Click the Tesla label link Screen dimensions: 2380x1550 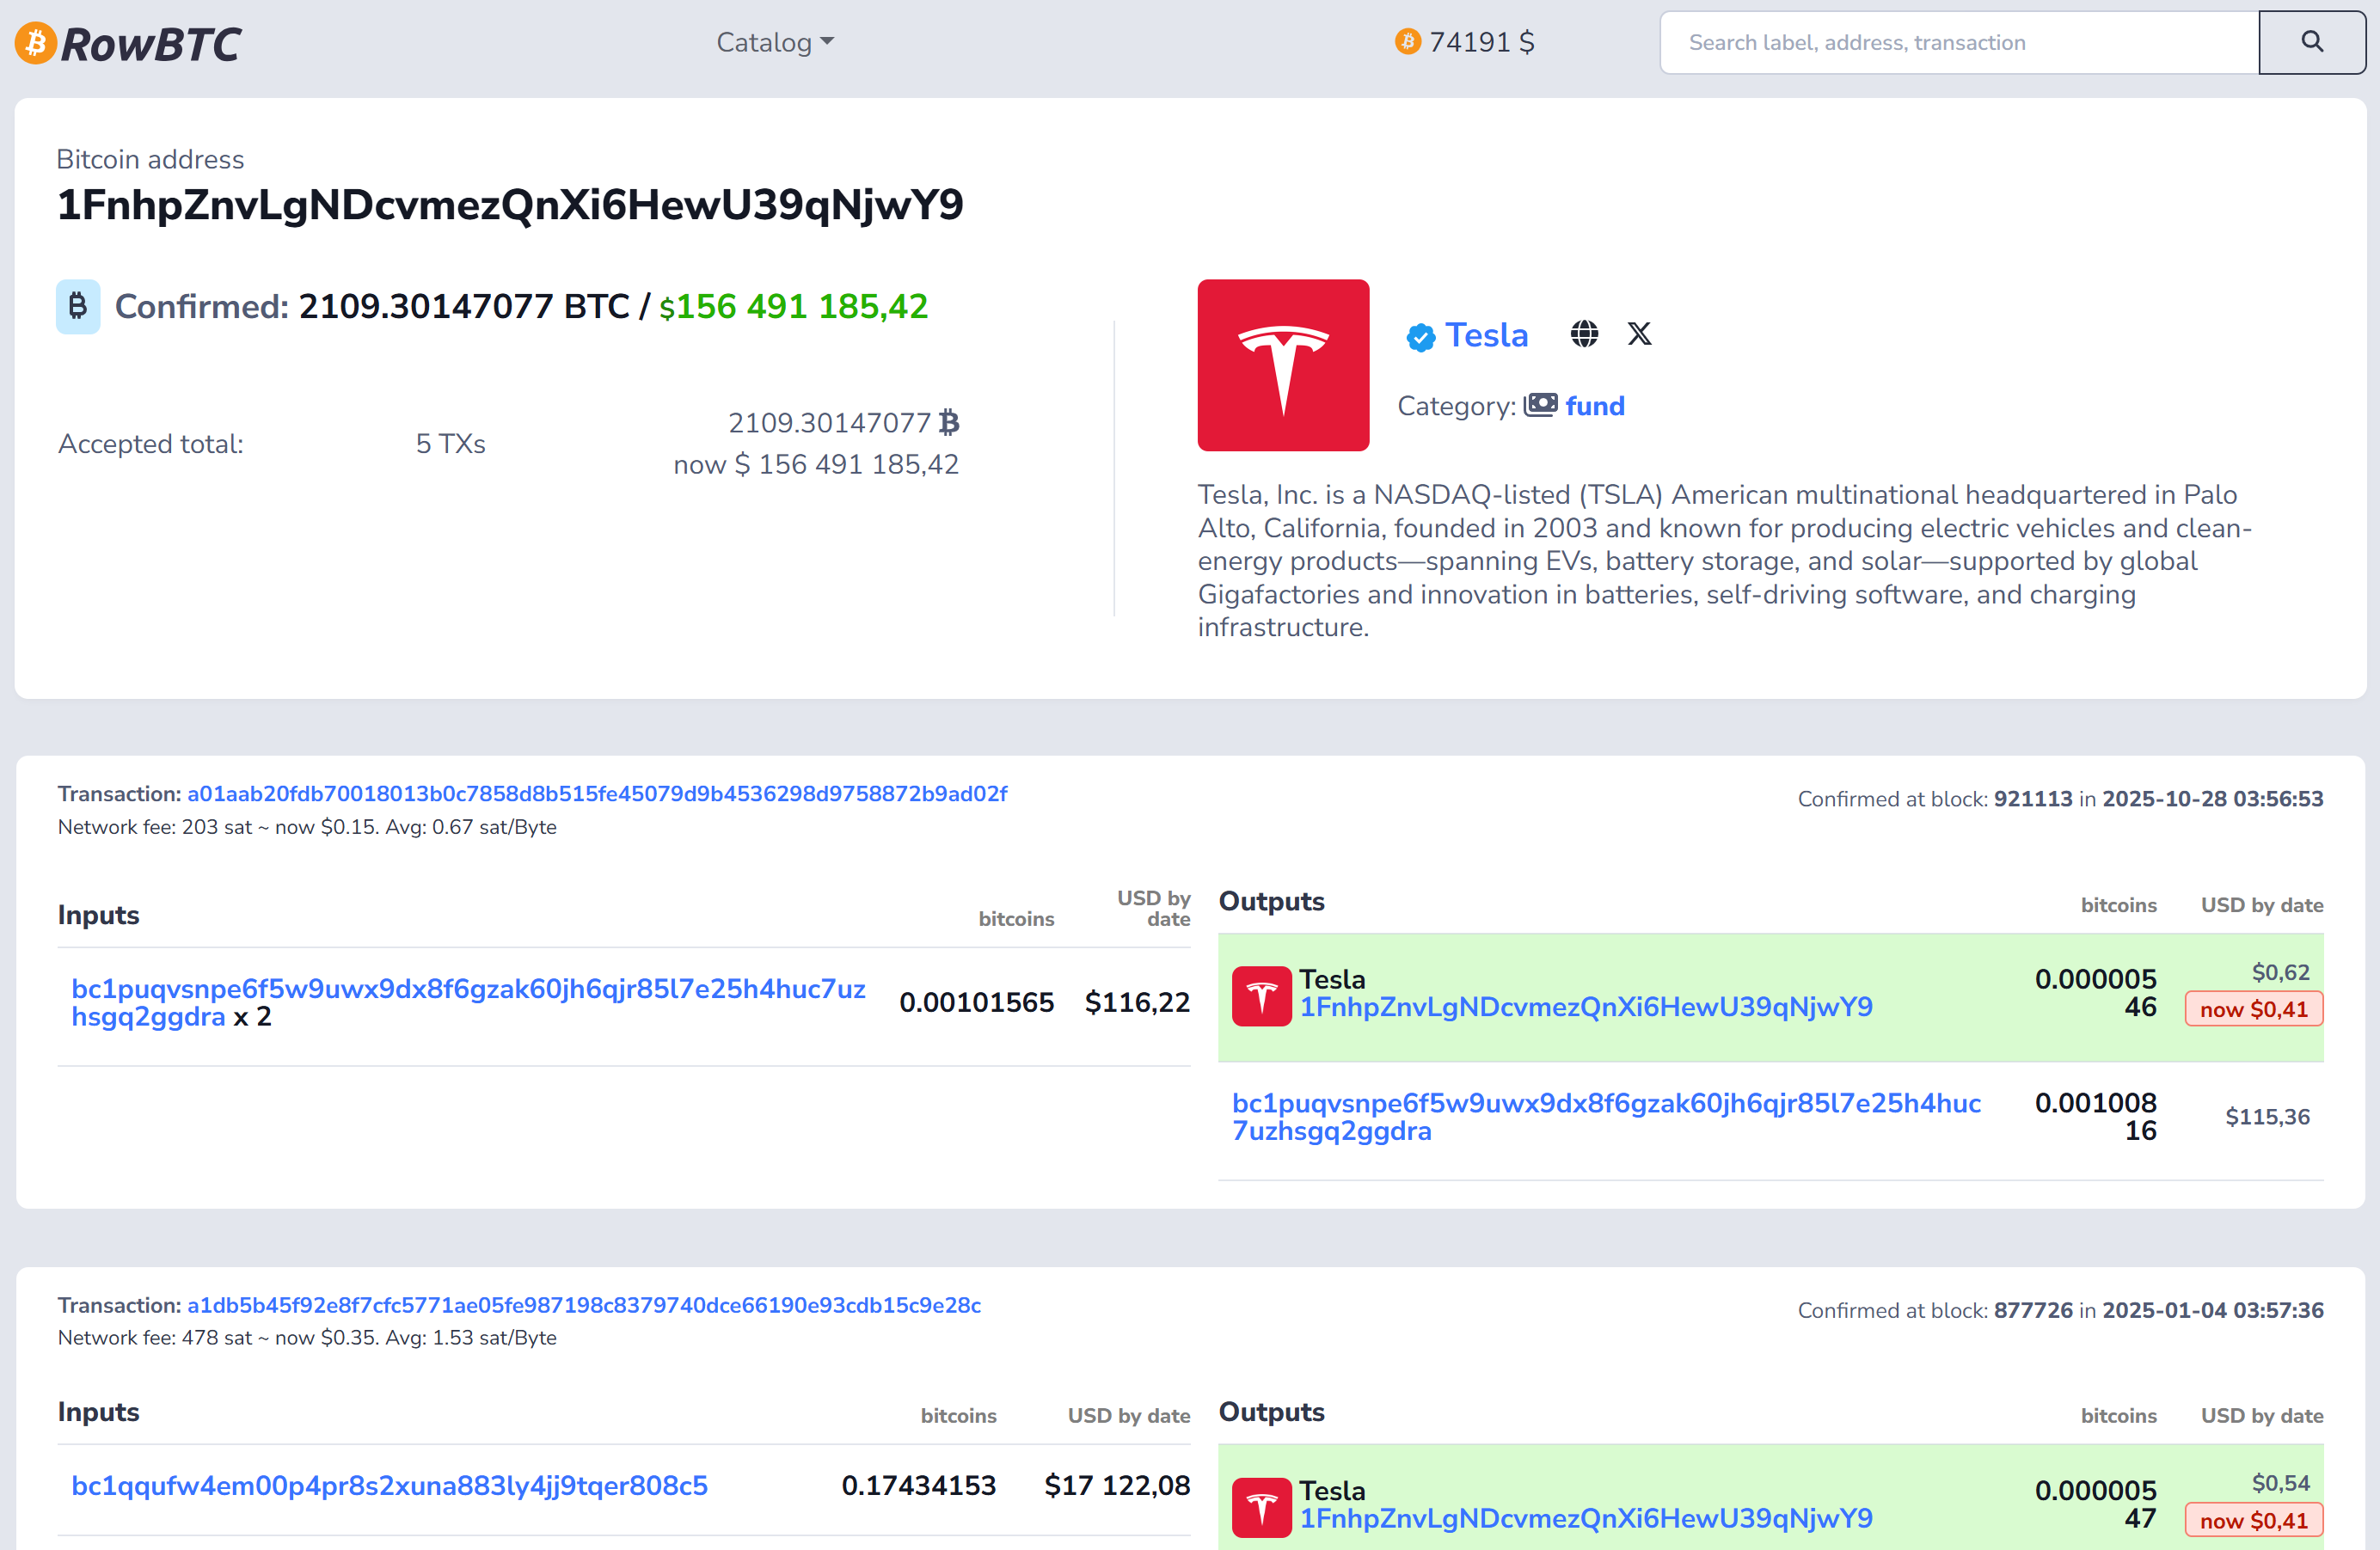coord(1486,335)
